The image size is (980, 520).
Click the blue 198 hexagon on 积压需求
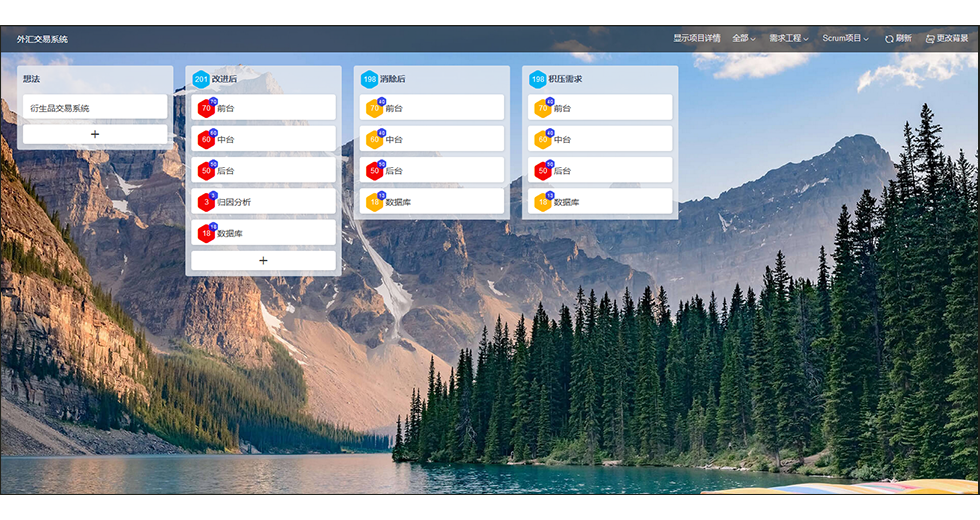pyautogui.click(x=538, y=79)
